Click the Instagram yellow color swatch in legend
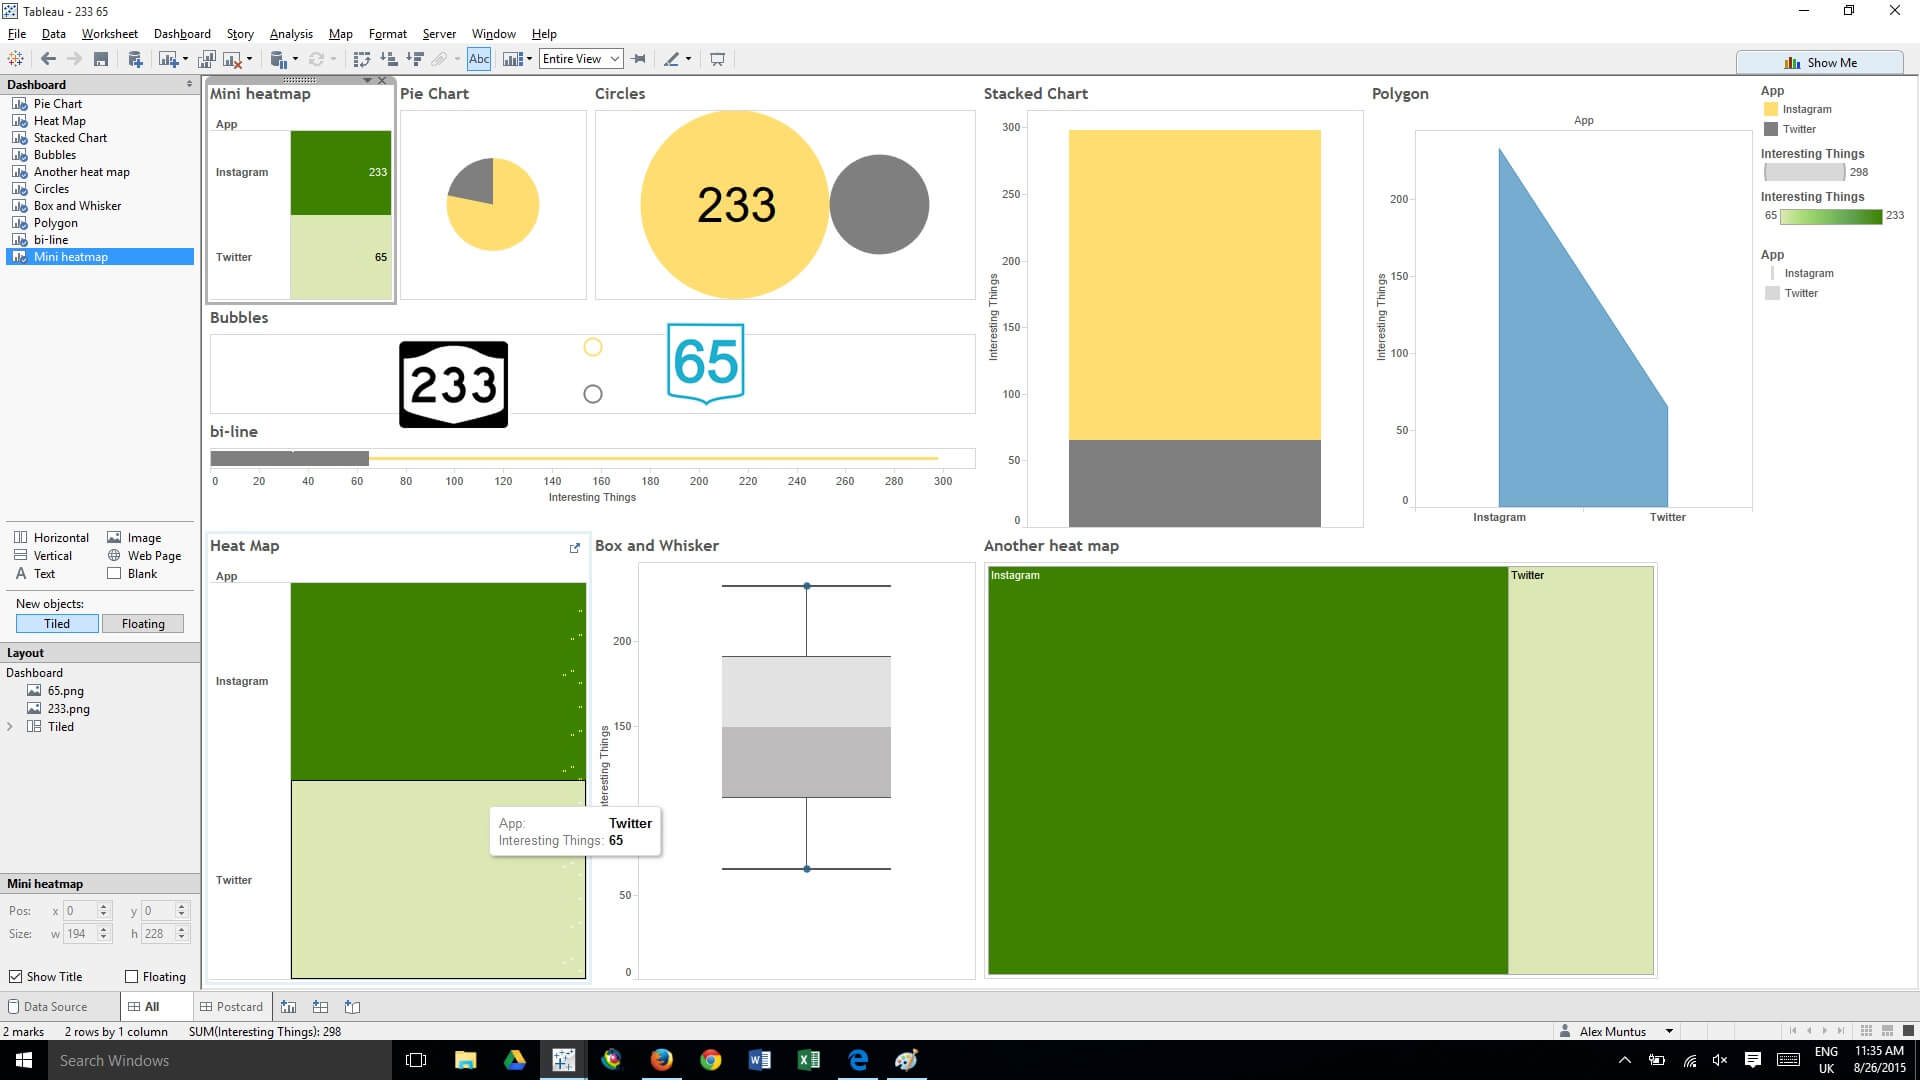Viewport: 1920px width, 1080px height. (x=1771, y=109)
